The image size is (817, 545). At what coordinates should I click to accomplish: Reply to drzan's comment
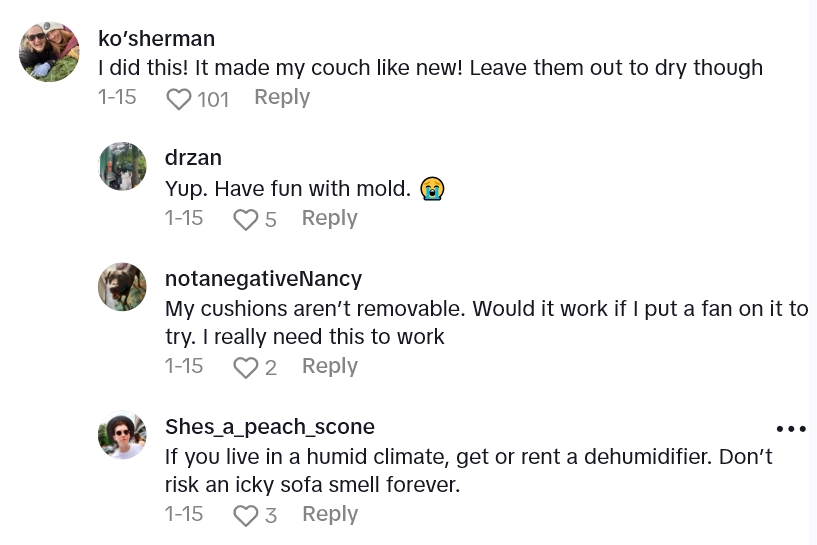(x=329, y=218)
